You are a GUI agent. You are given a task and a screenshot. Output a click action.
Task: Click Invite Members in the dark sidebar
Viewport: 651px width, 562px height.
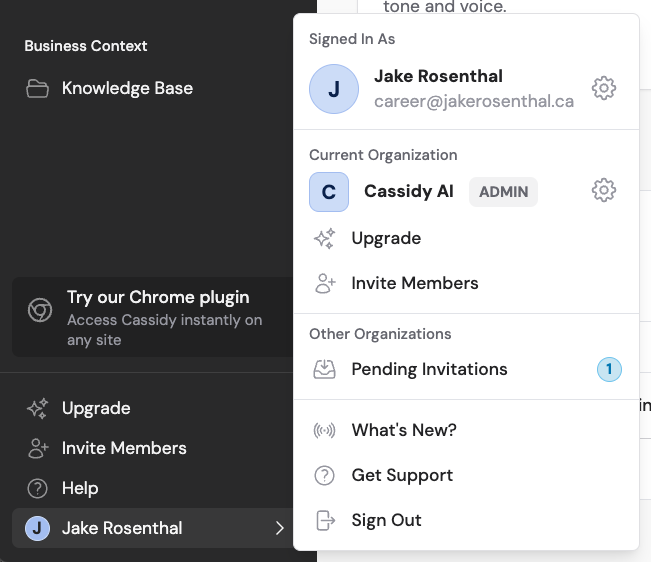153,448
